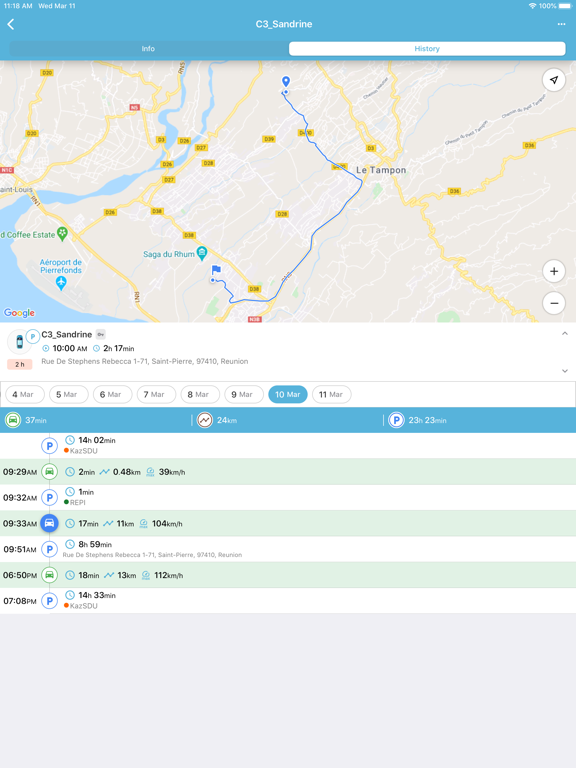Tap the 0.48km distance value

click(x=126, y=472)
